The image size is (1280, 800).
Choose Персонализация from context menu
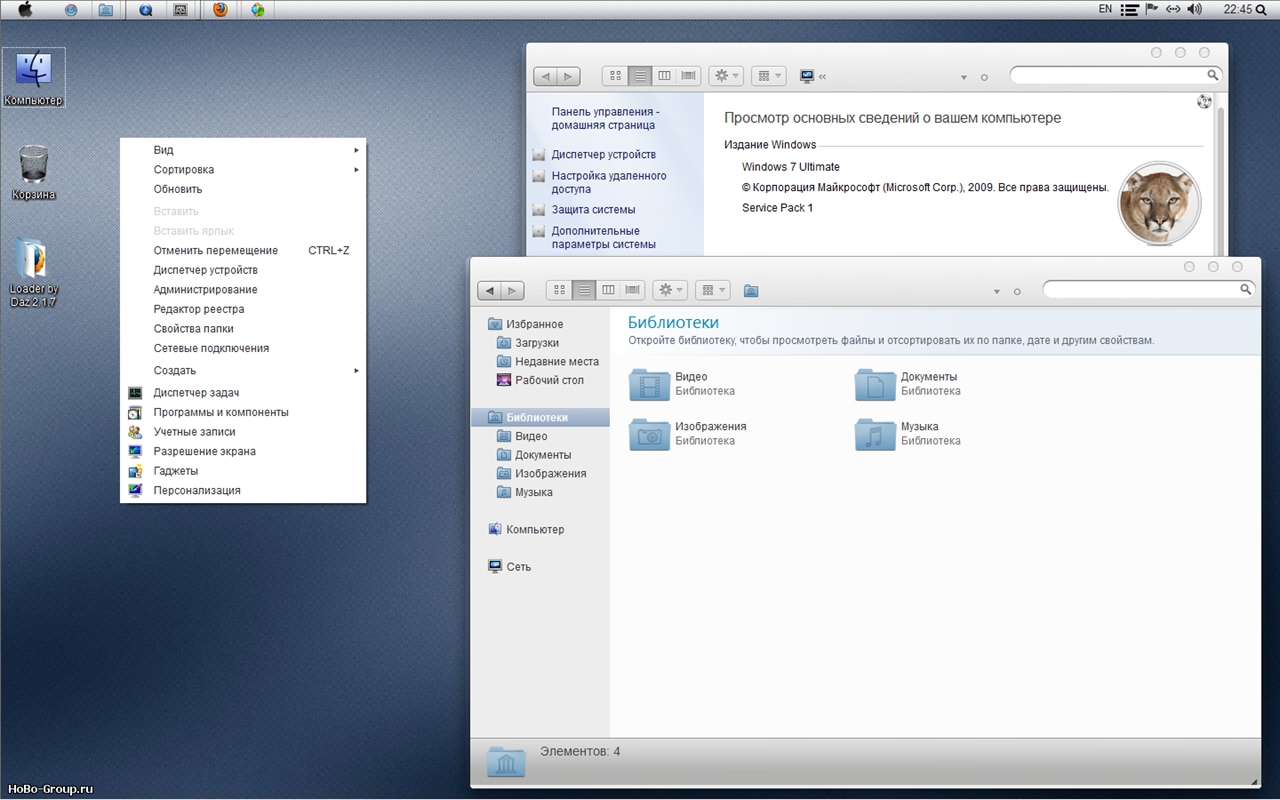197,491
